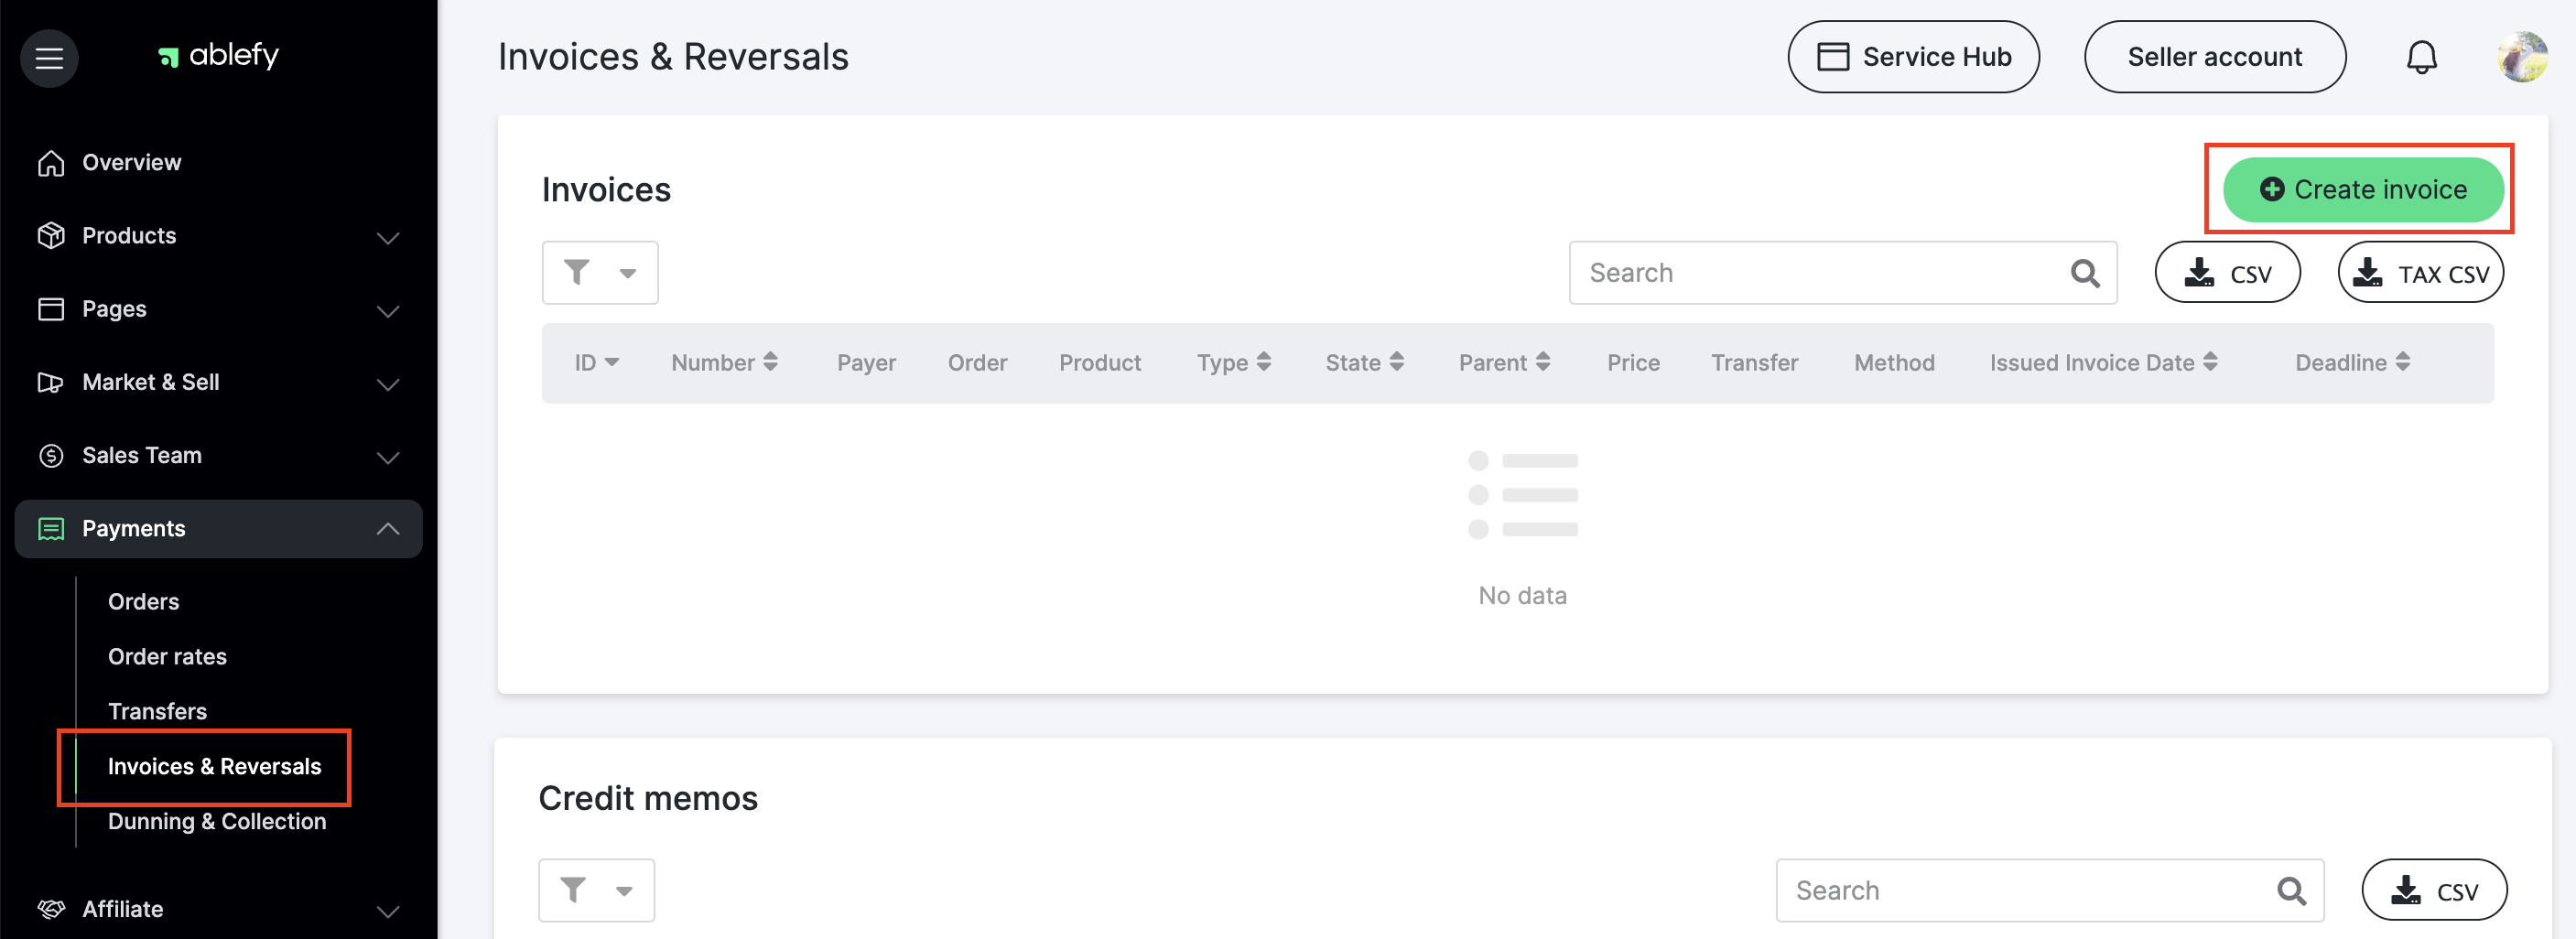Open Order rates under Payments

tap(167, 657)
